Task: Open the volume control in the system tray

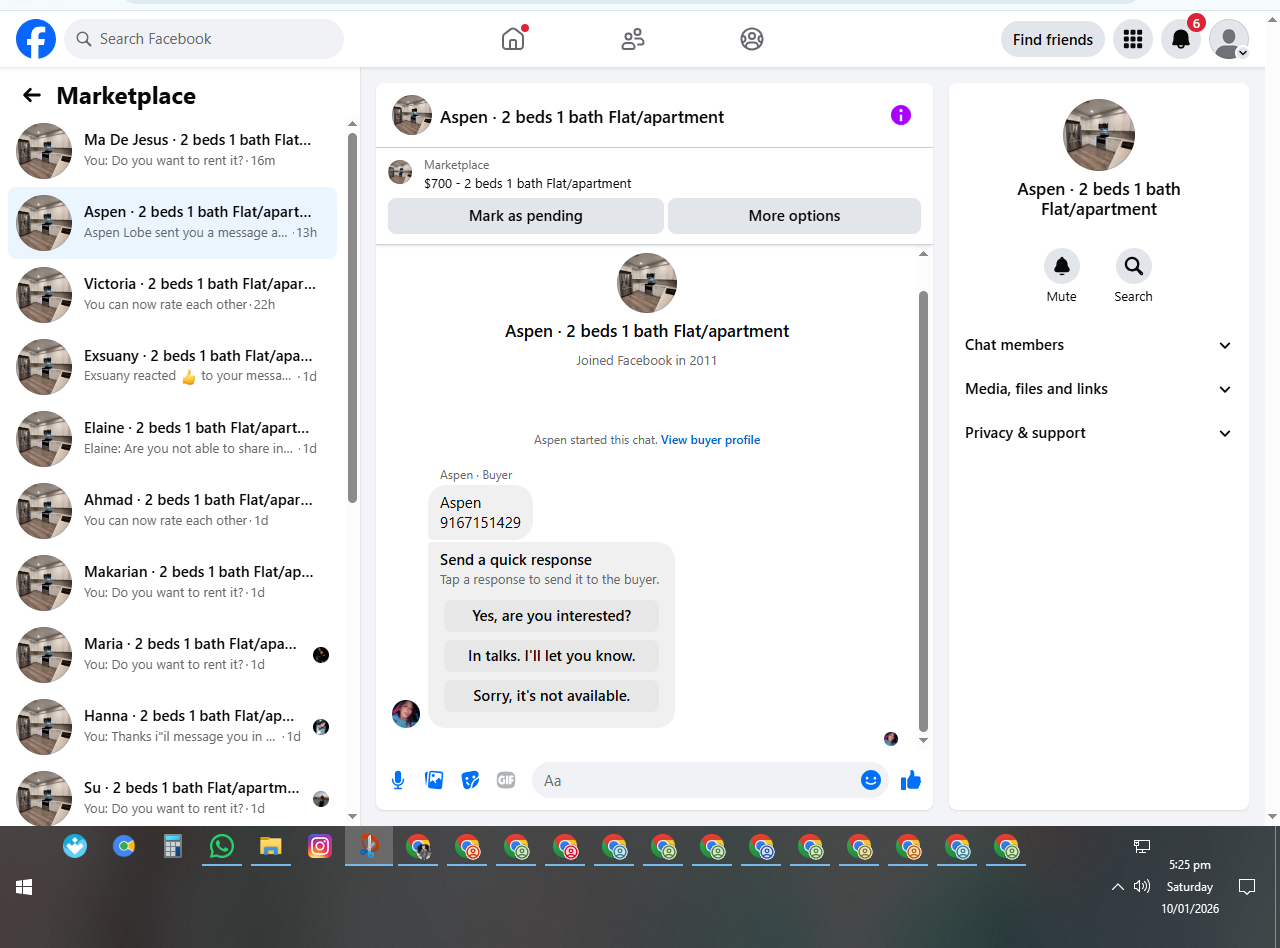Action: [1142, 886]
